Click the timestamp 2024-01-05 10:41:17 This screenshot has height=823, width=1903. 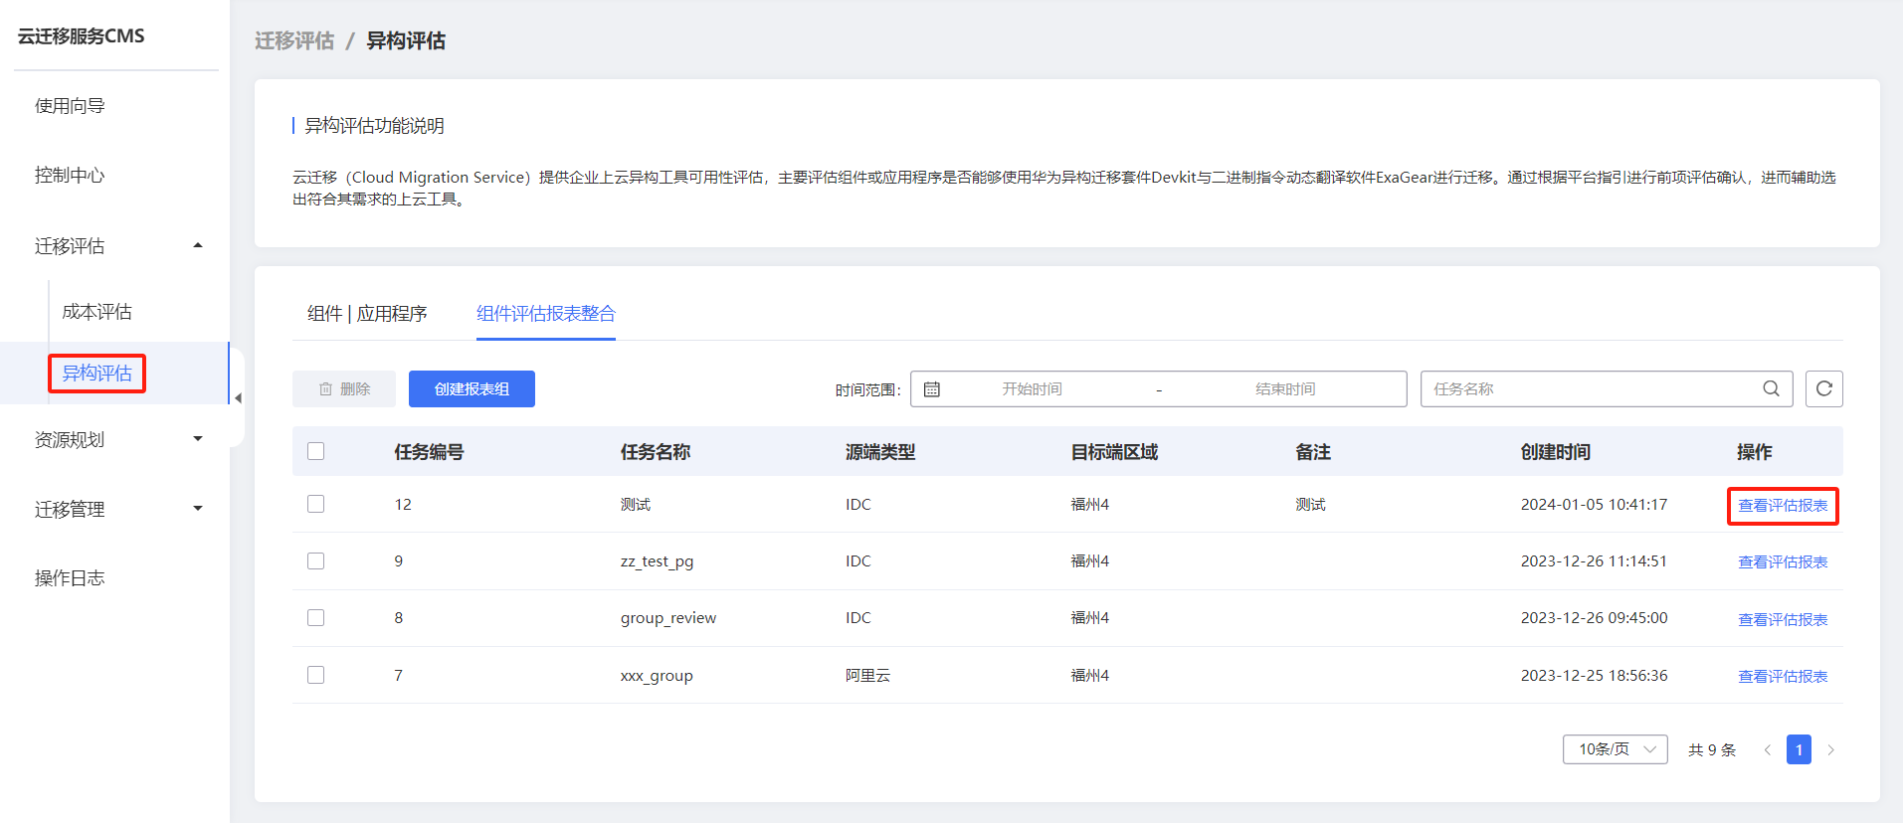[x=1594, y=504]
